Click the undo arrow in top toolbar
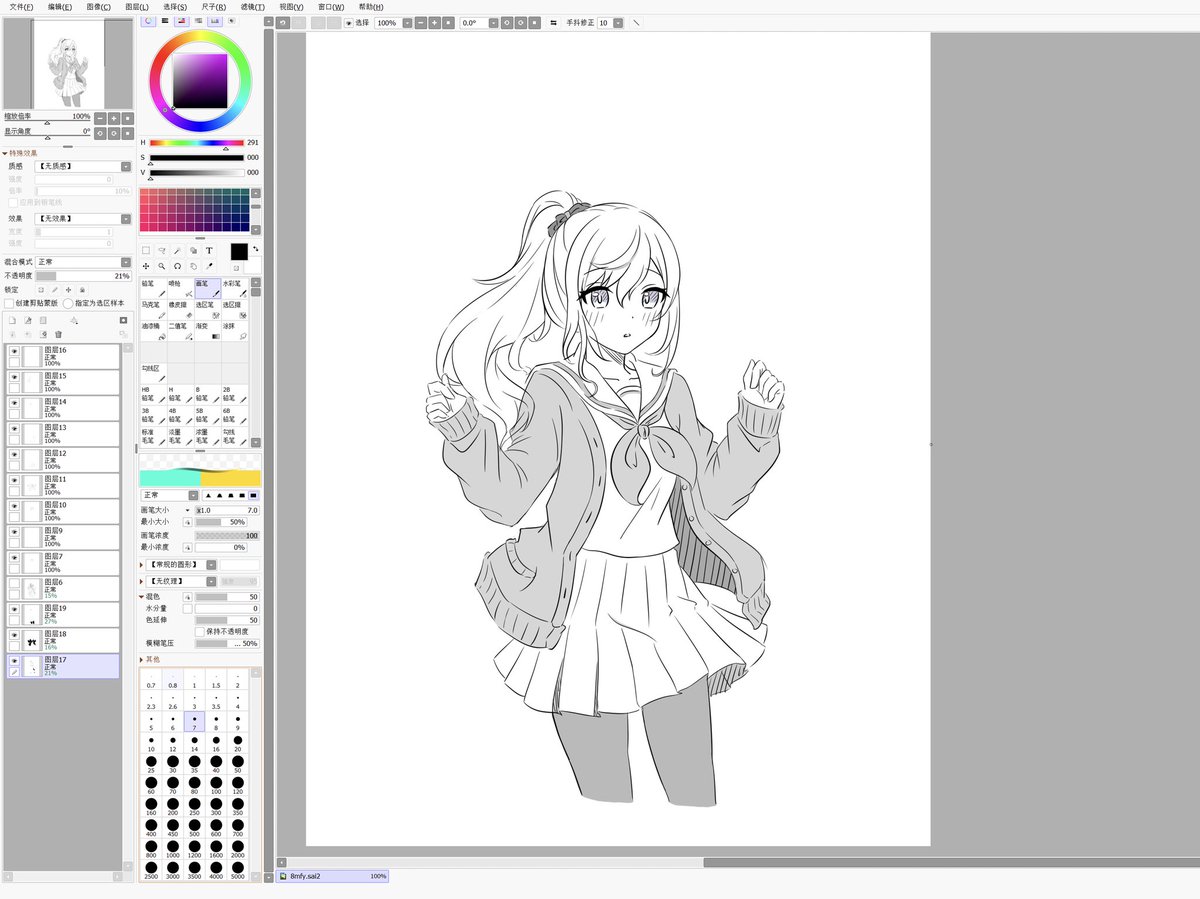 [284, 22]
